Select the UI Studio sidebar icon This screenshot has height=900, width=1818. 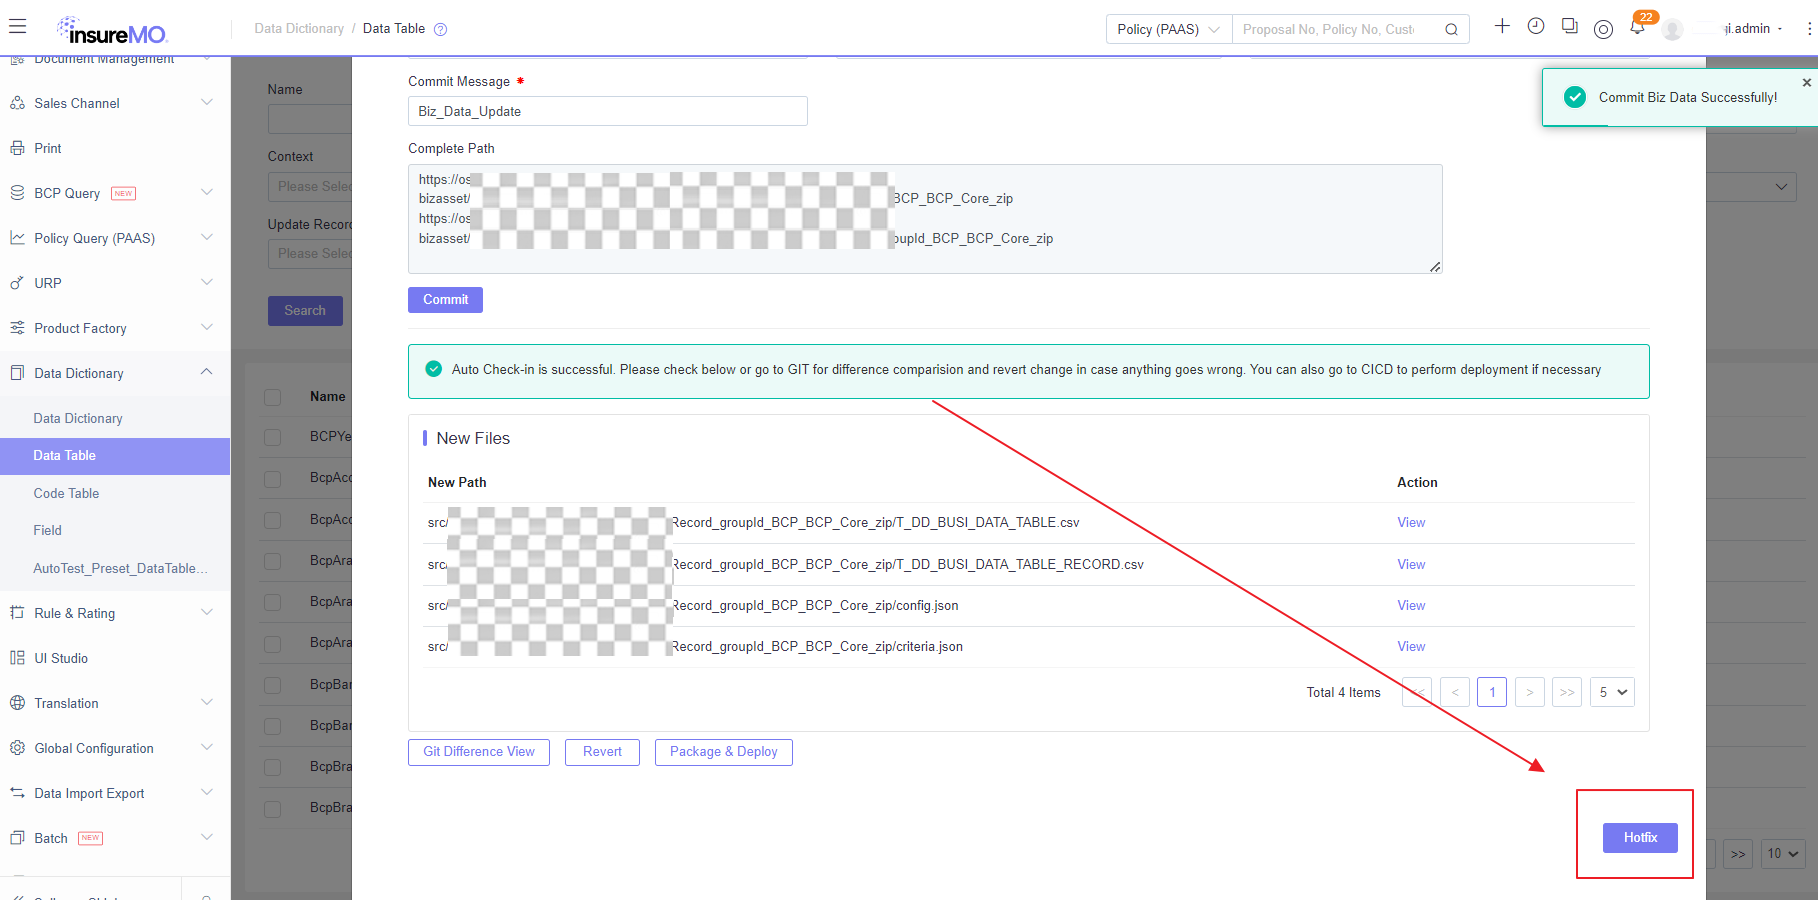[x=19, y=657]
